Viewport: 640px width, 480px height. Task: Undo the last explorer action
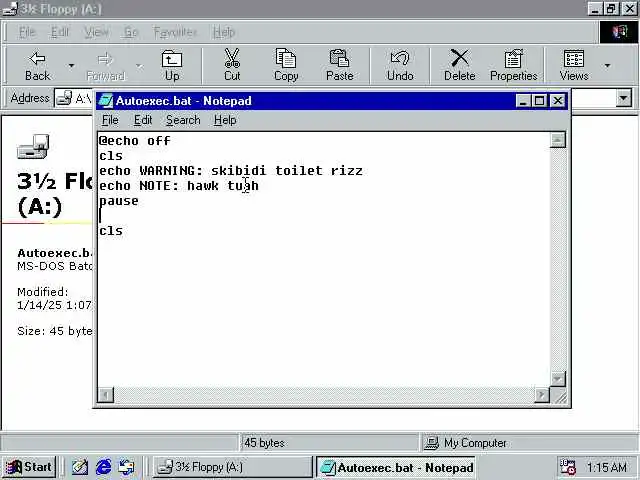[400, 66]
